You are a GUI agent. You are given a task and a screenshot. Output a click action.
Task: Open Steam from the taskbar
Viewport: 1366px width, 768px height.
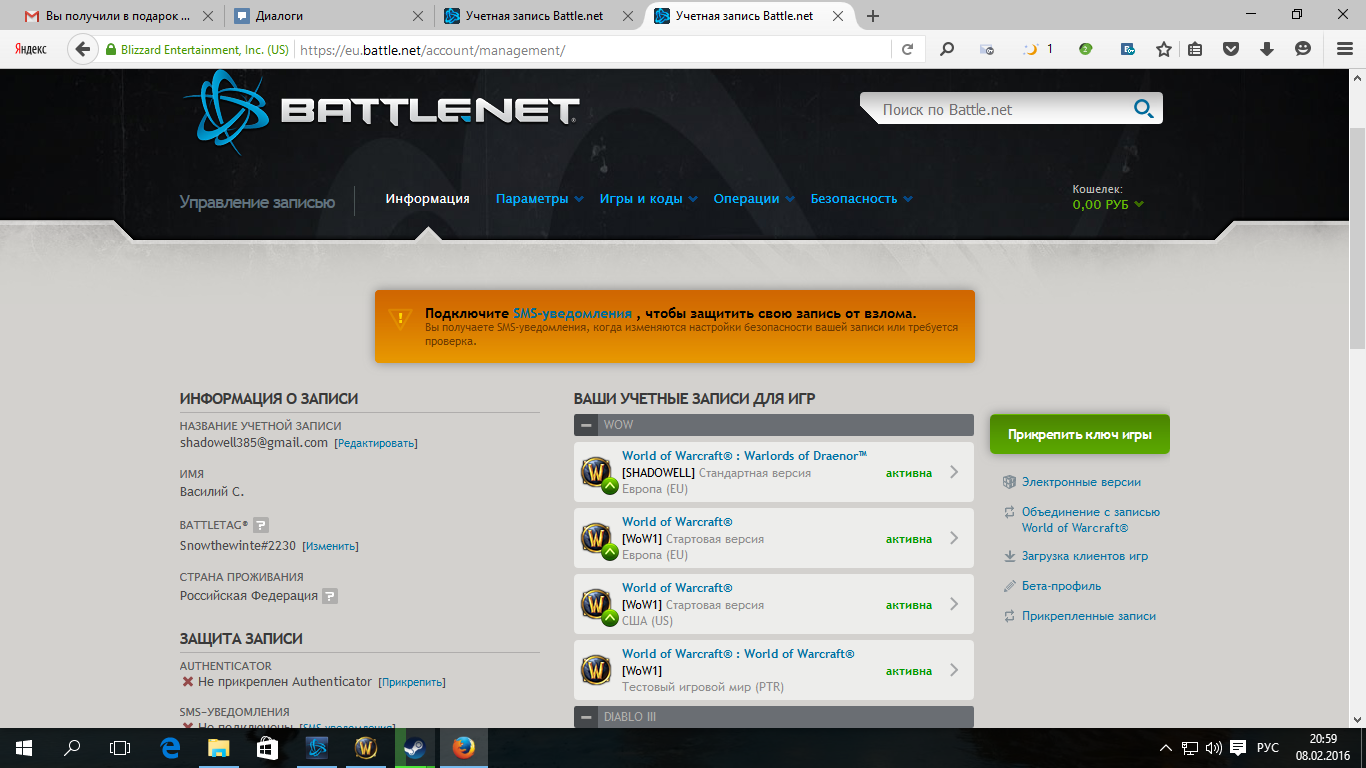(x=413, y=747)
